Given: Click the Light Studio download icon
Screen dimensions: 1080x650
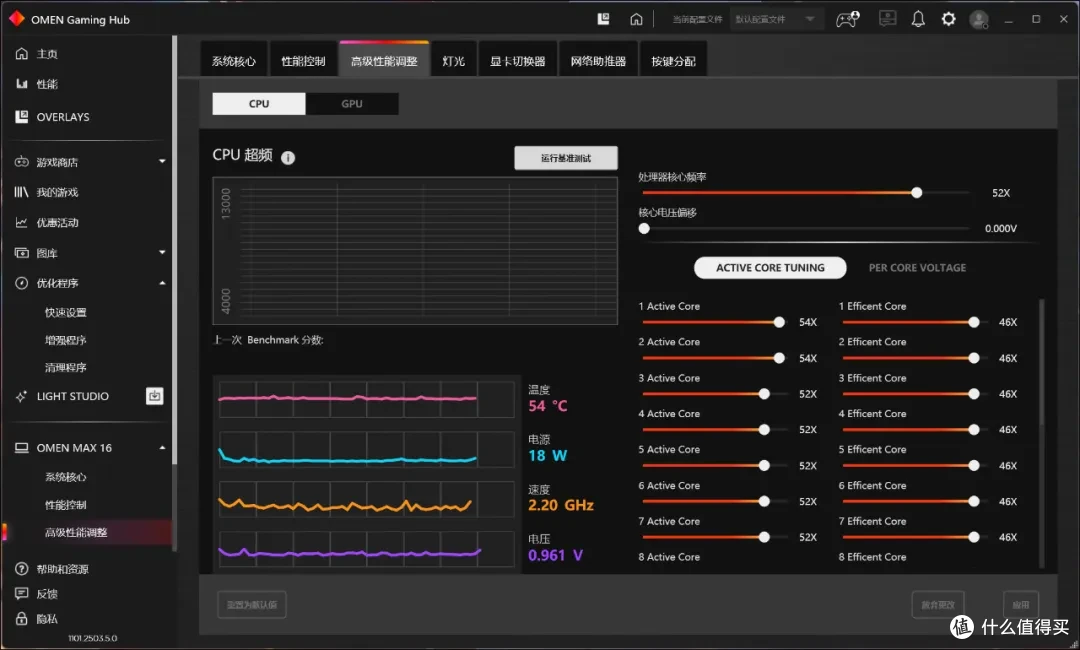Looking at the screenshot, I should coord(155,396).
